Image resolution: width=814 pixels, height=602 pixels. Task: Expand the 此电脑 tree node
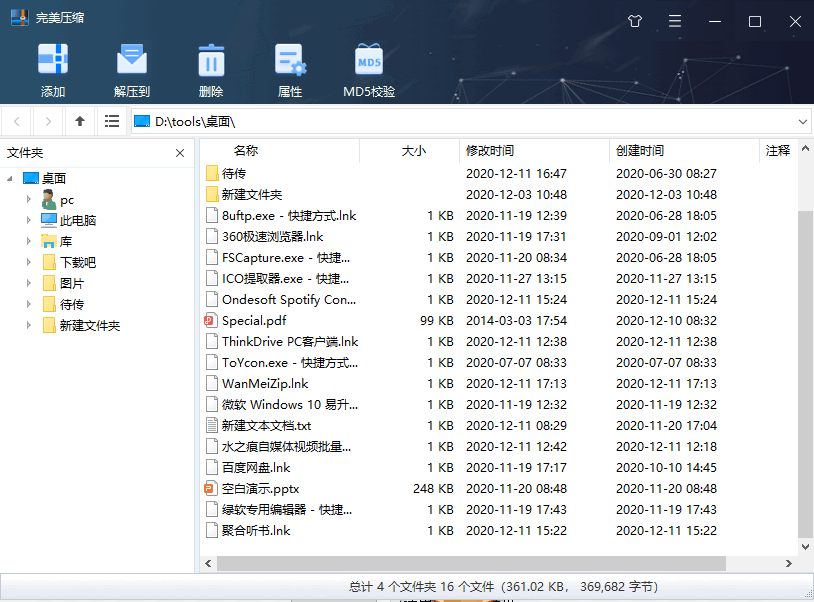(x=29, y=221)
